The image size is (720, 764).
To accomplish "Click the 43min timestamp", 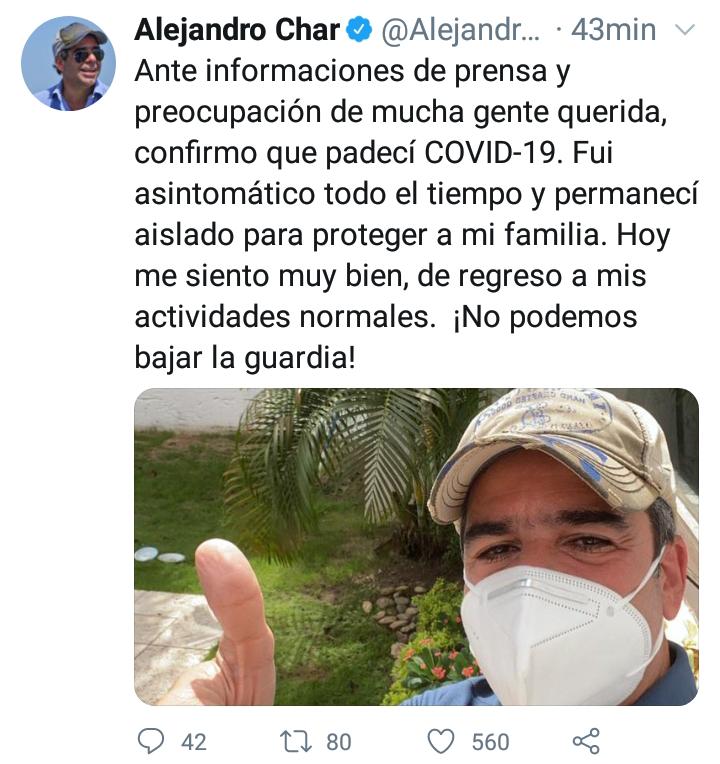I will (613, 30).
